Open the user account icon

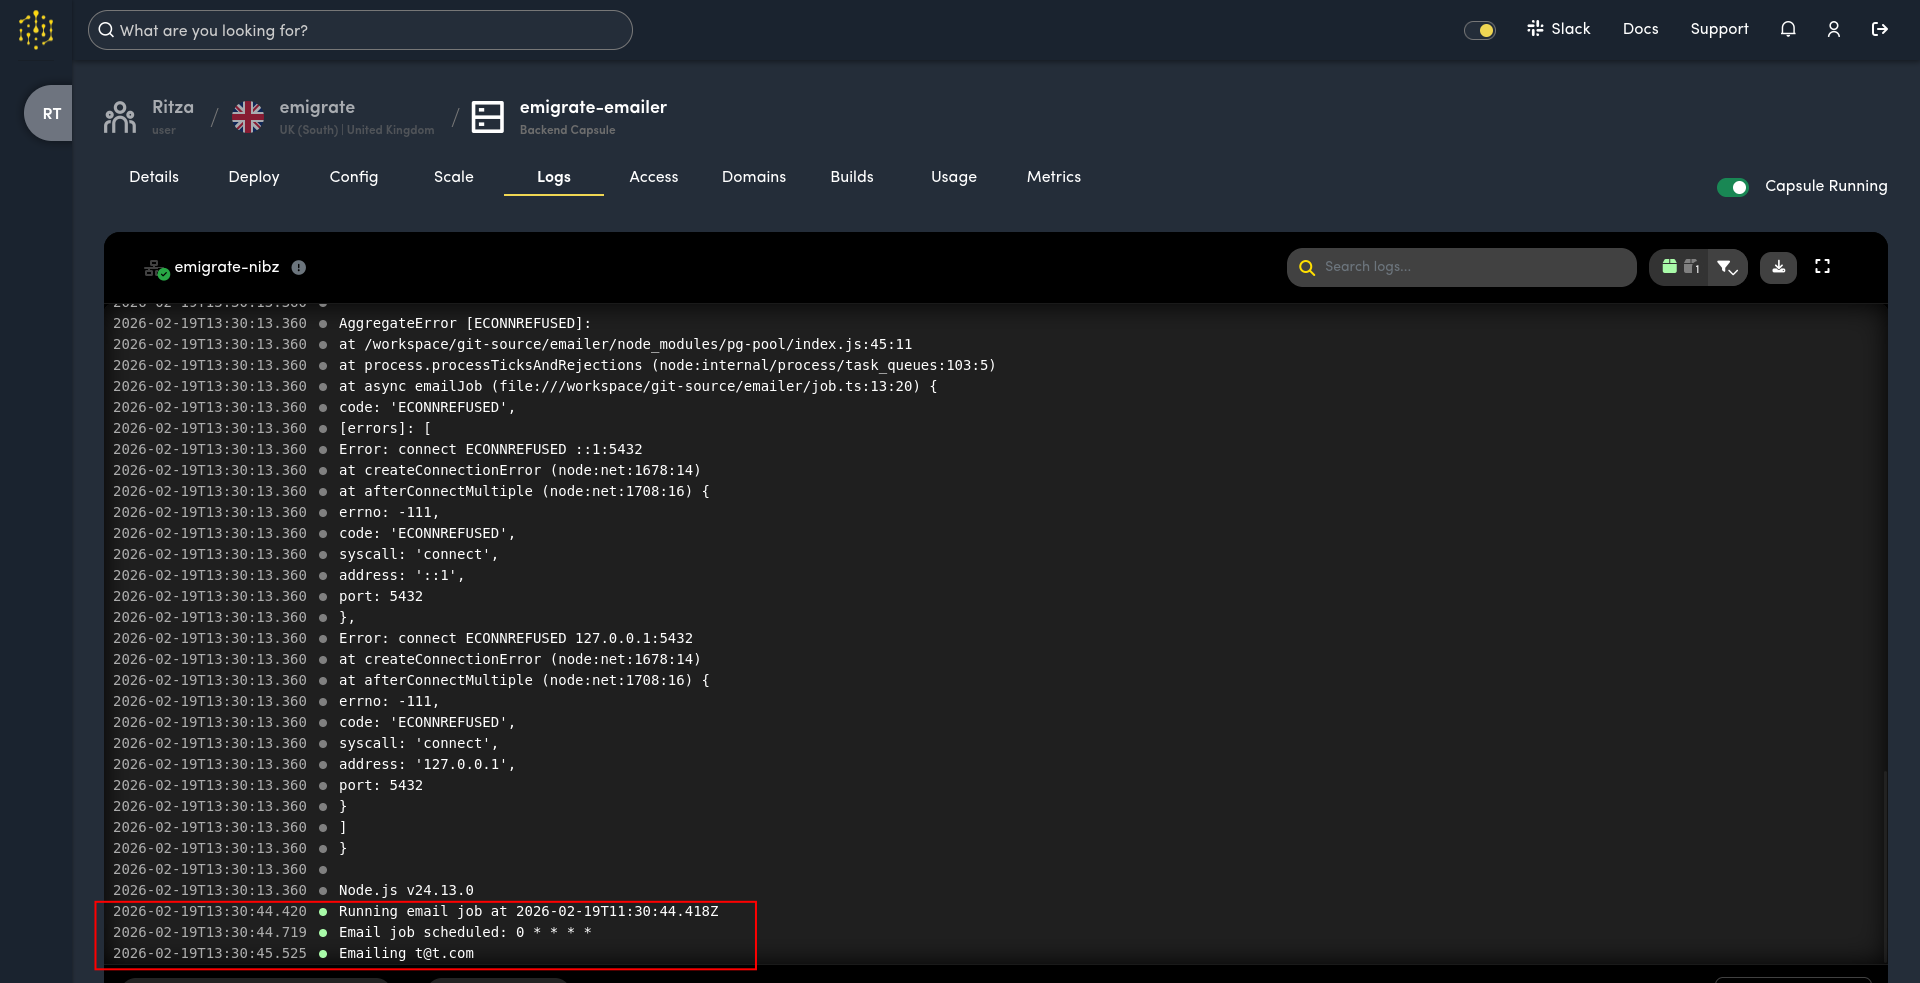pos(1833,29)
